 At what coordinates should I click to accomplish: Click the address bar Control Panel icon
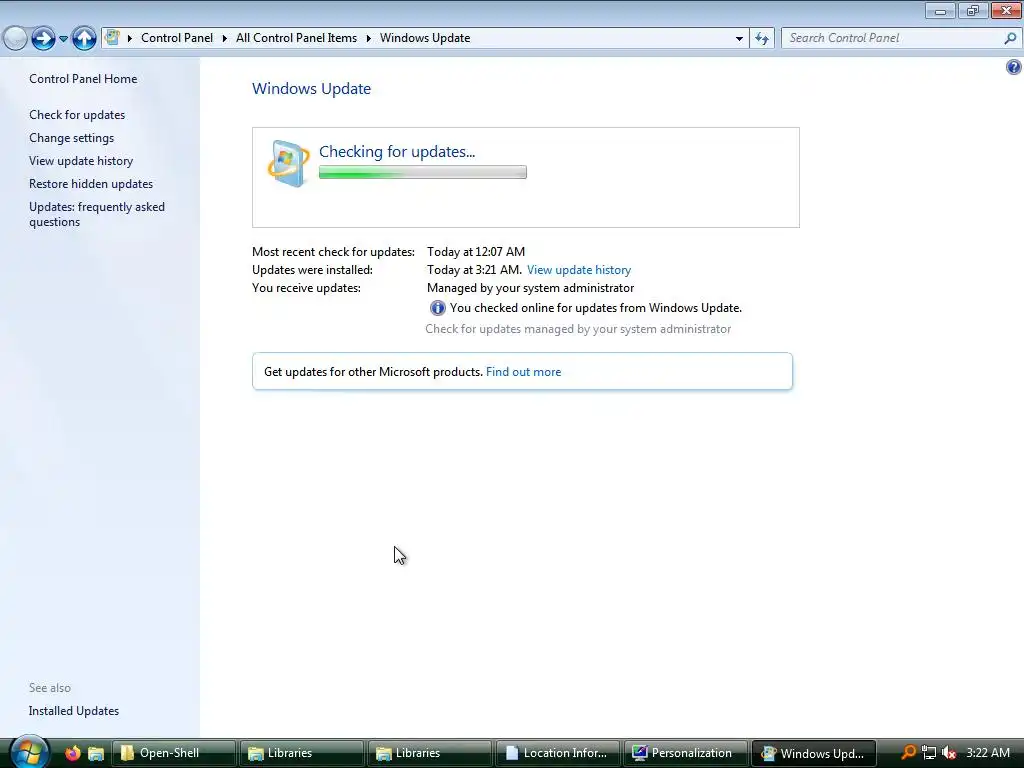pyautogui.click(x=112, y=37)
